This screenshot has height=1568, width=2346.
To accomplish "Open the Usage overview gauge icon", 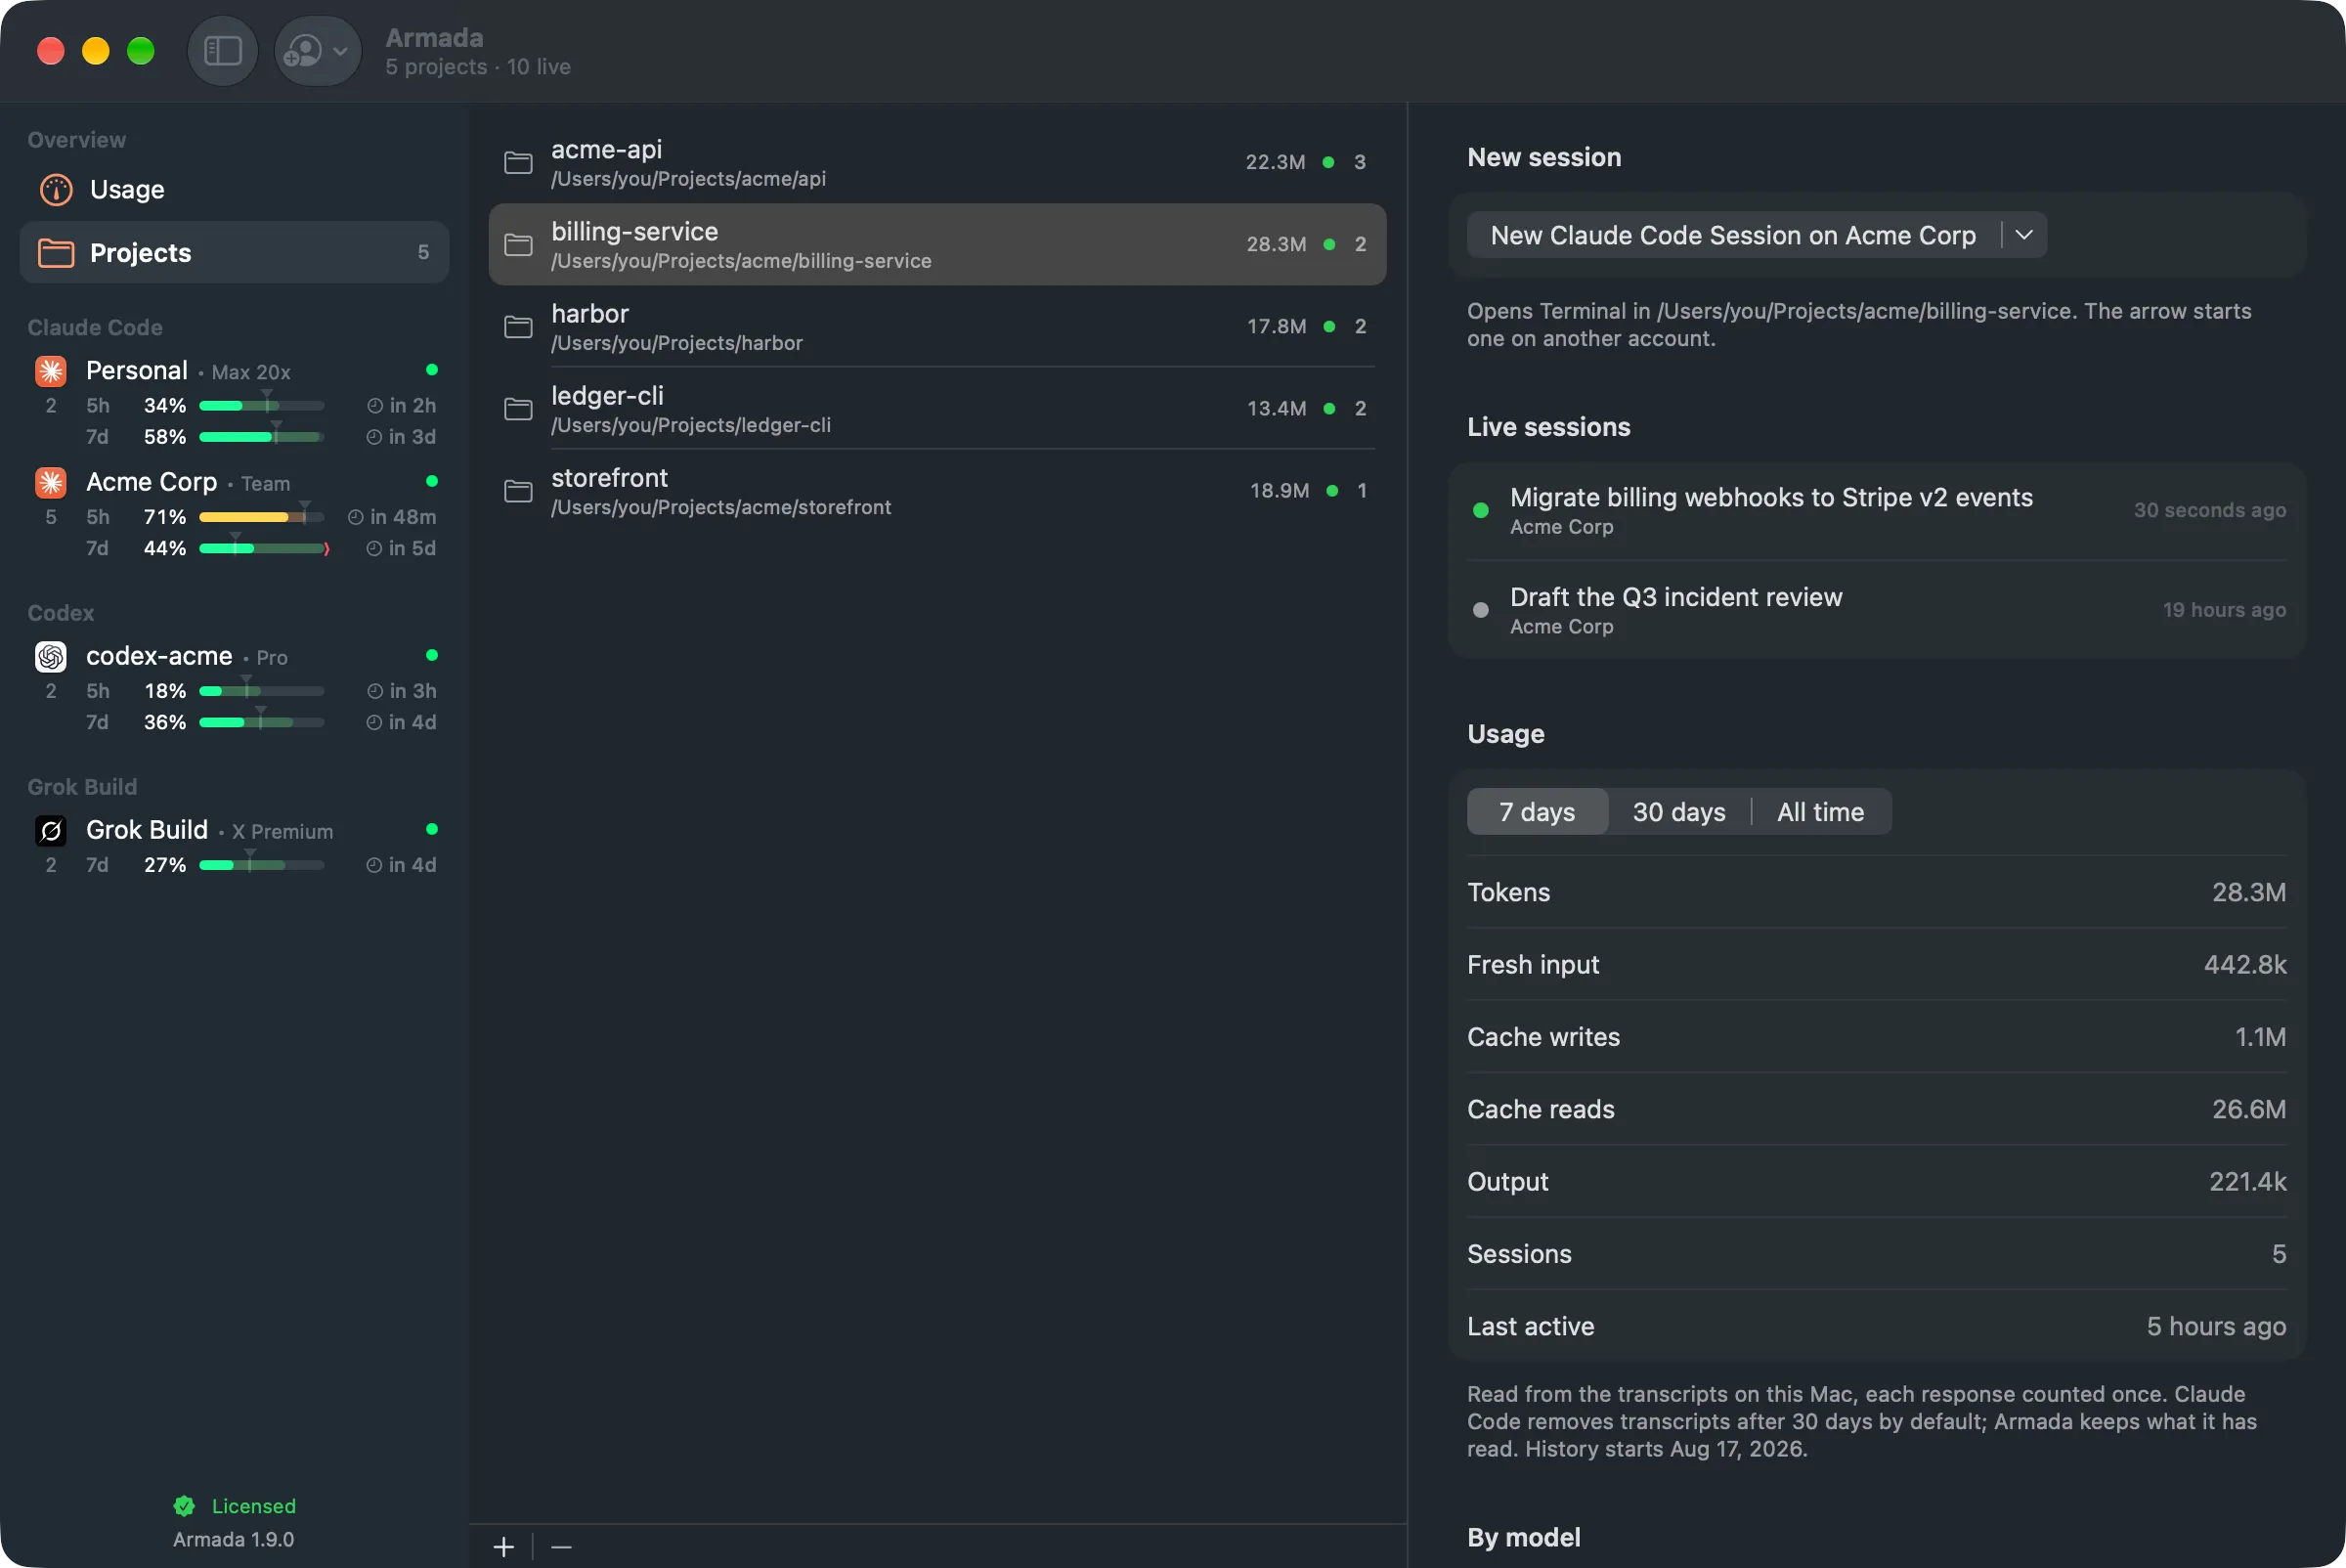I will click(56, 189).
